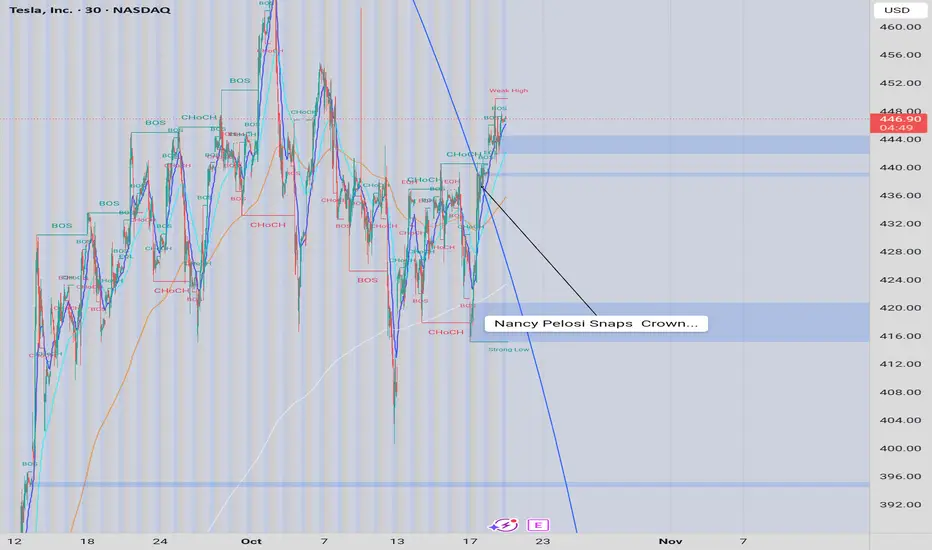Click the 420.00 price axis label
Image resolution: width=932 pixels, height=550 pixels.
coord(900,307)
